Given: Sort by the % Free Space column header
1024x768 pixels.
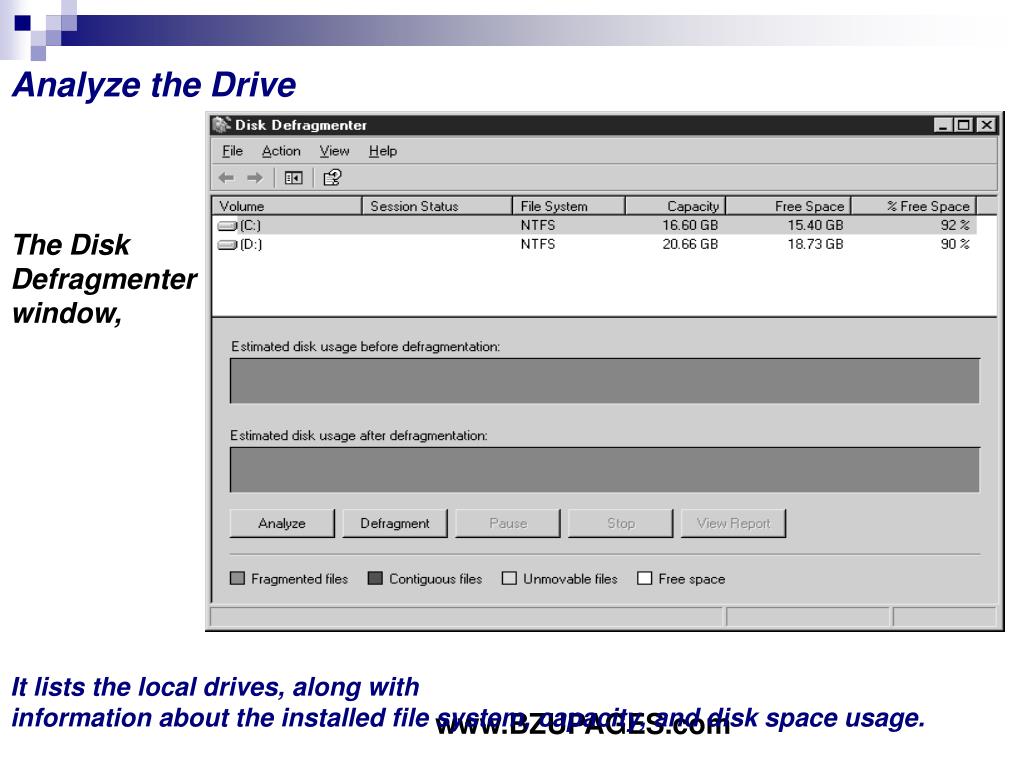Looking at the screenshot, I should (914, 206).
